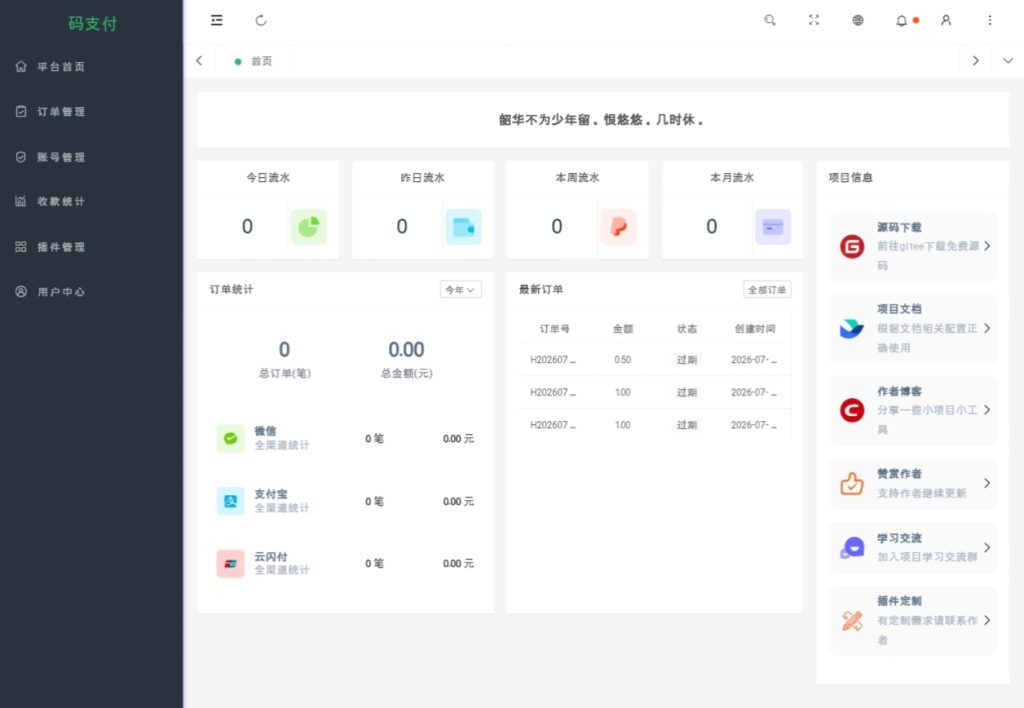The image size is (1024, 708).
Task: Click the refresh icon in the top bar
Action: click(x=261, y=20)
